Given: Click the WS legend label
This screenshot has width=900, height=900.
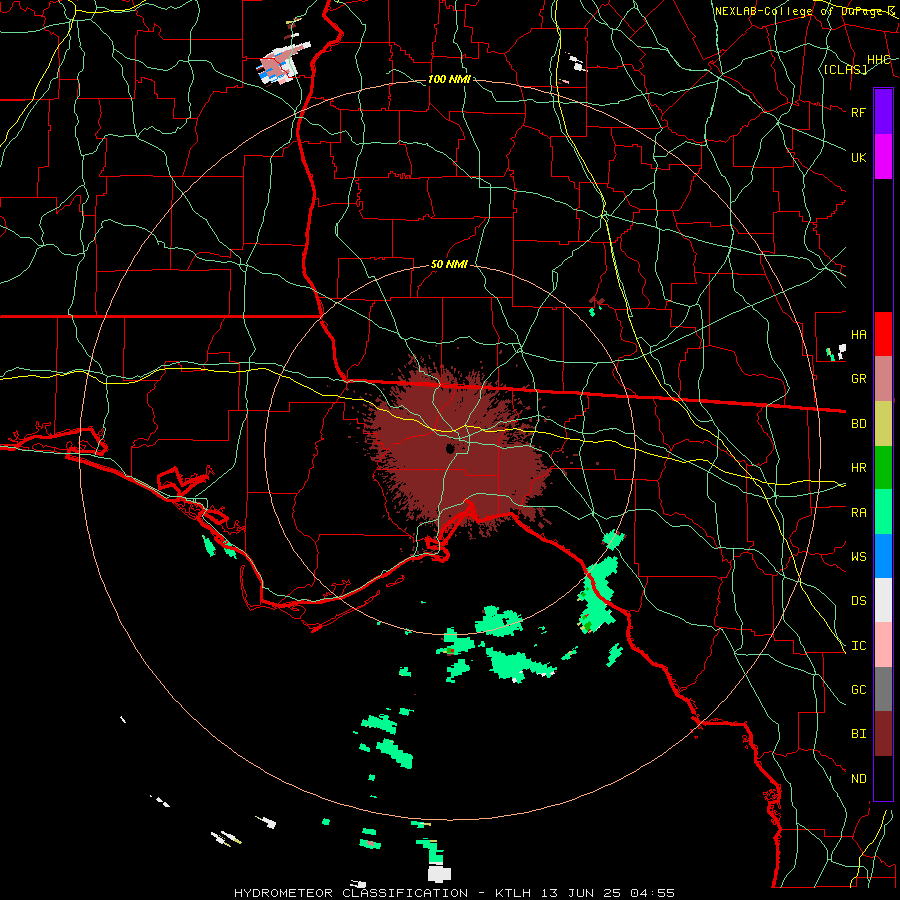Looking at the screenshot, I should 858,557.
